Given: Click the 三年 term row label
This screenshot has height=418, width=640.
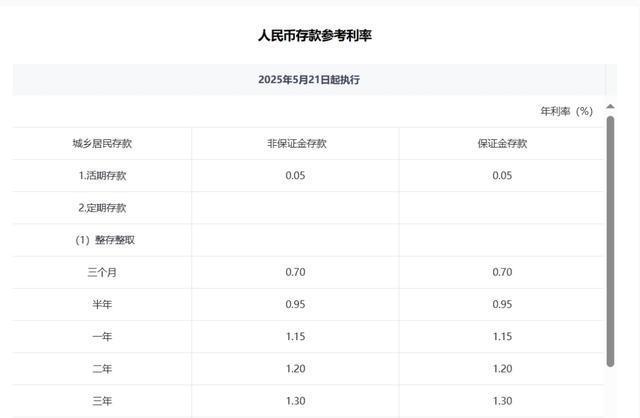Looking at the screenshot, I should point(102,401).
